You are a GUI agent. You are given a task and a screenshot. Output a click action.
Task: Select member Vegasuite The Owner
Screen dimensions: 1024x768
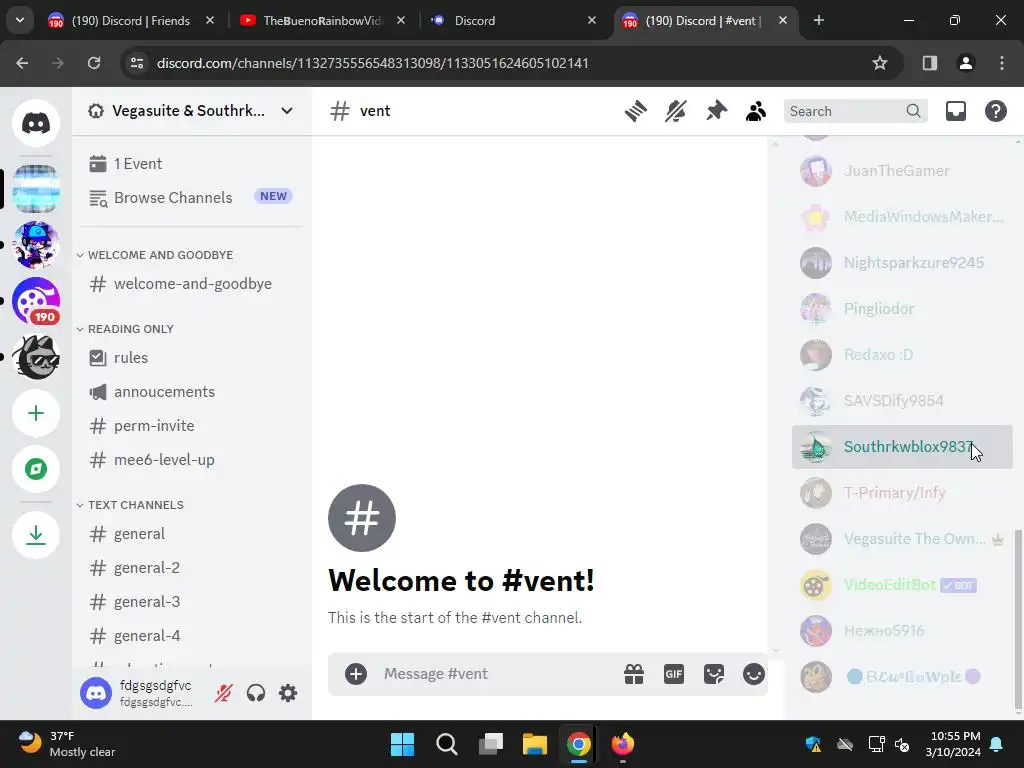[x=902, y=539]
